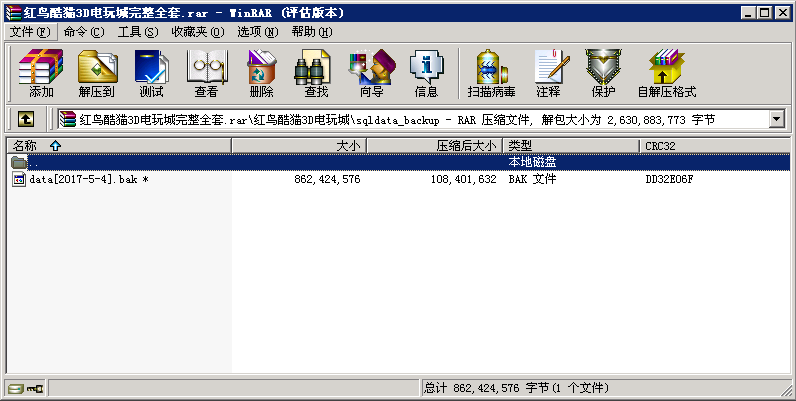Launch the Wizard (向导) tool
This screenshot has height=401, width=796.
point(371,74)
